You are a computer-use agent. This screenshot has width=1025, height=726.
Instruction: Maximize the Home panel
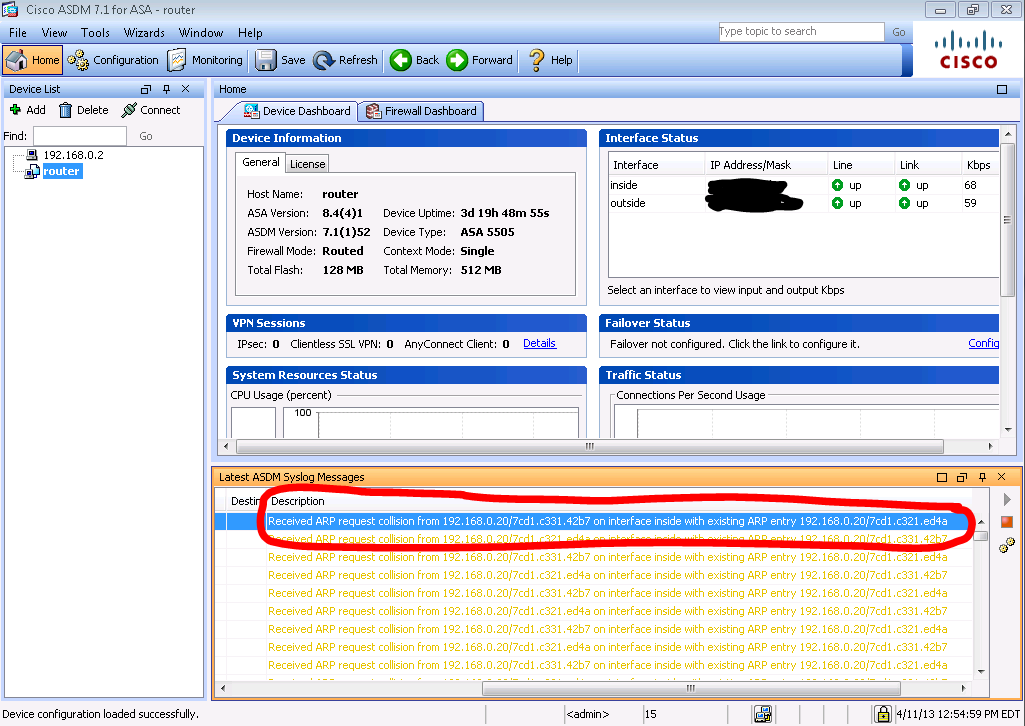pyautogui.click(x=1001, y=90)
